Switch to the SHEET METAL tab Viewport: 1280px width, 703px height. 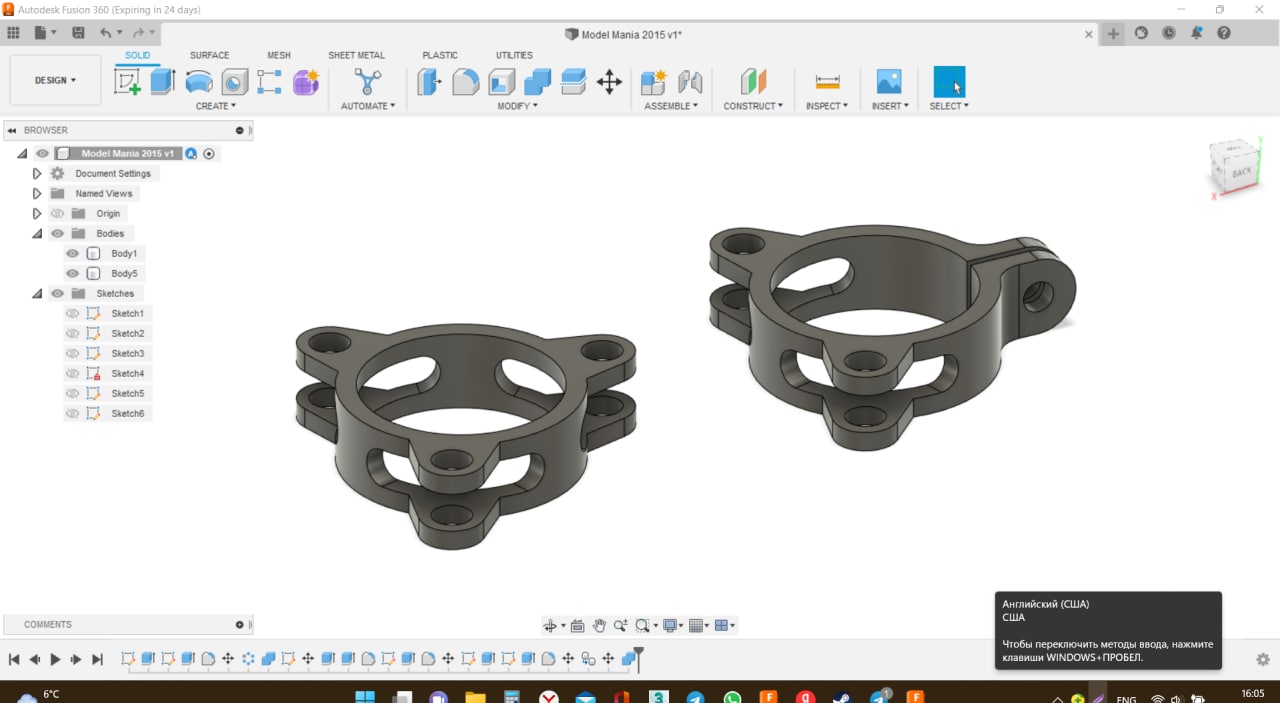pyautogui.click(x=356, y=55)
